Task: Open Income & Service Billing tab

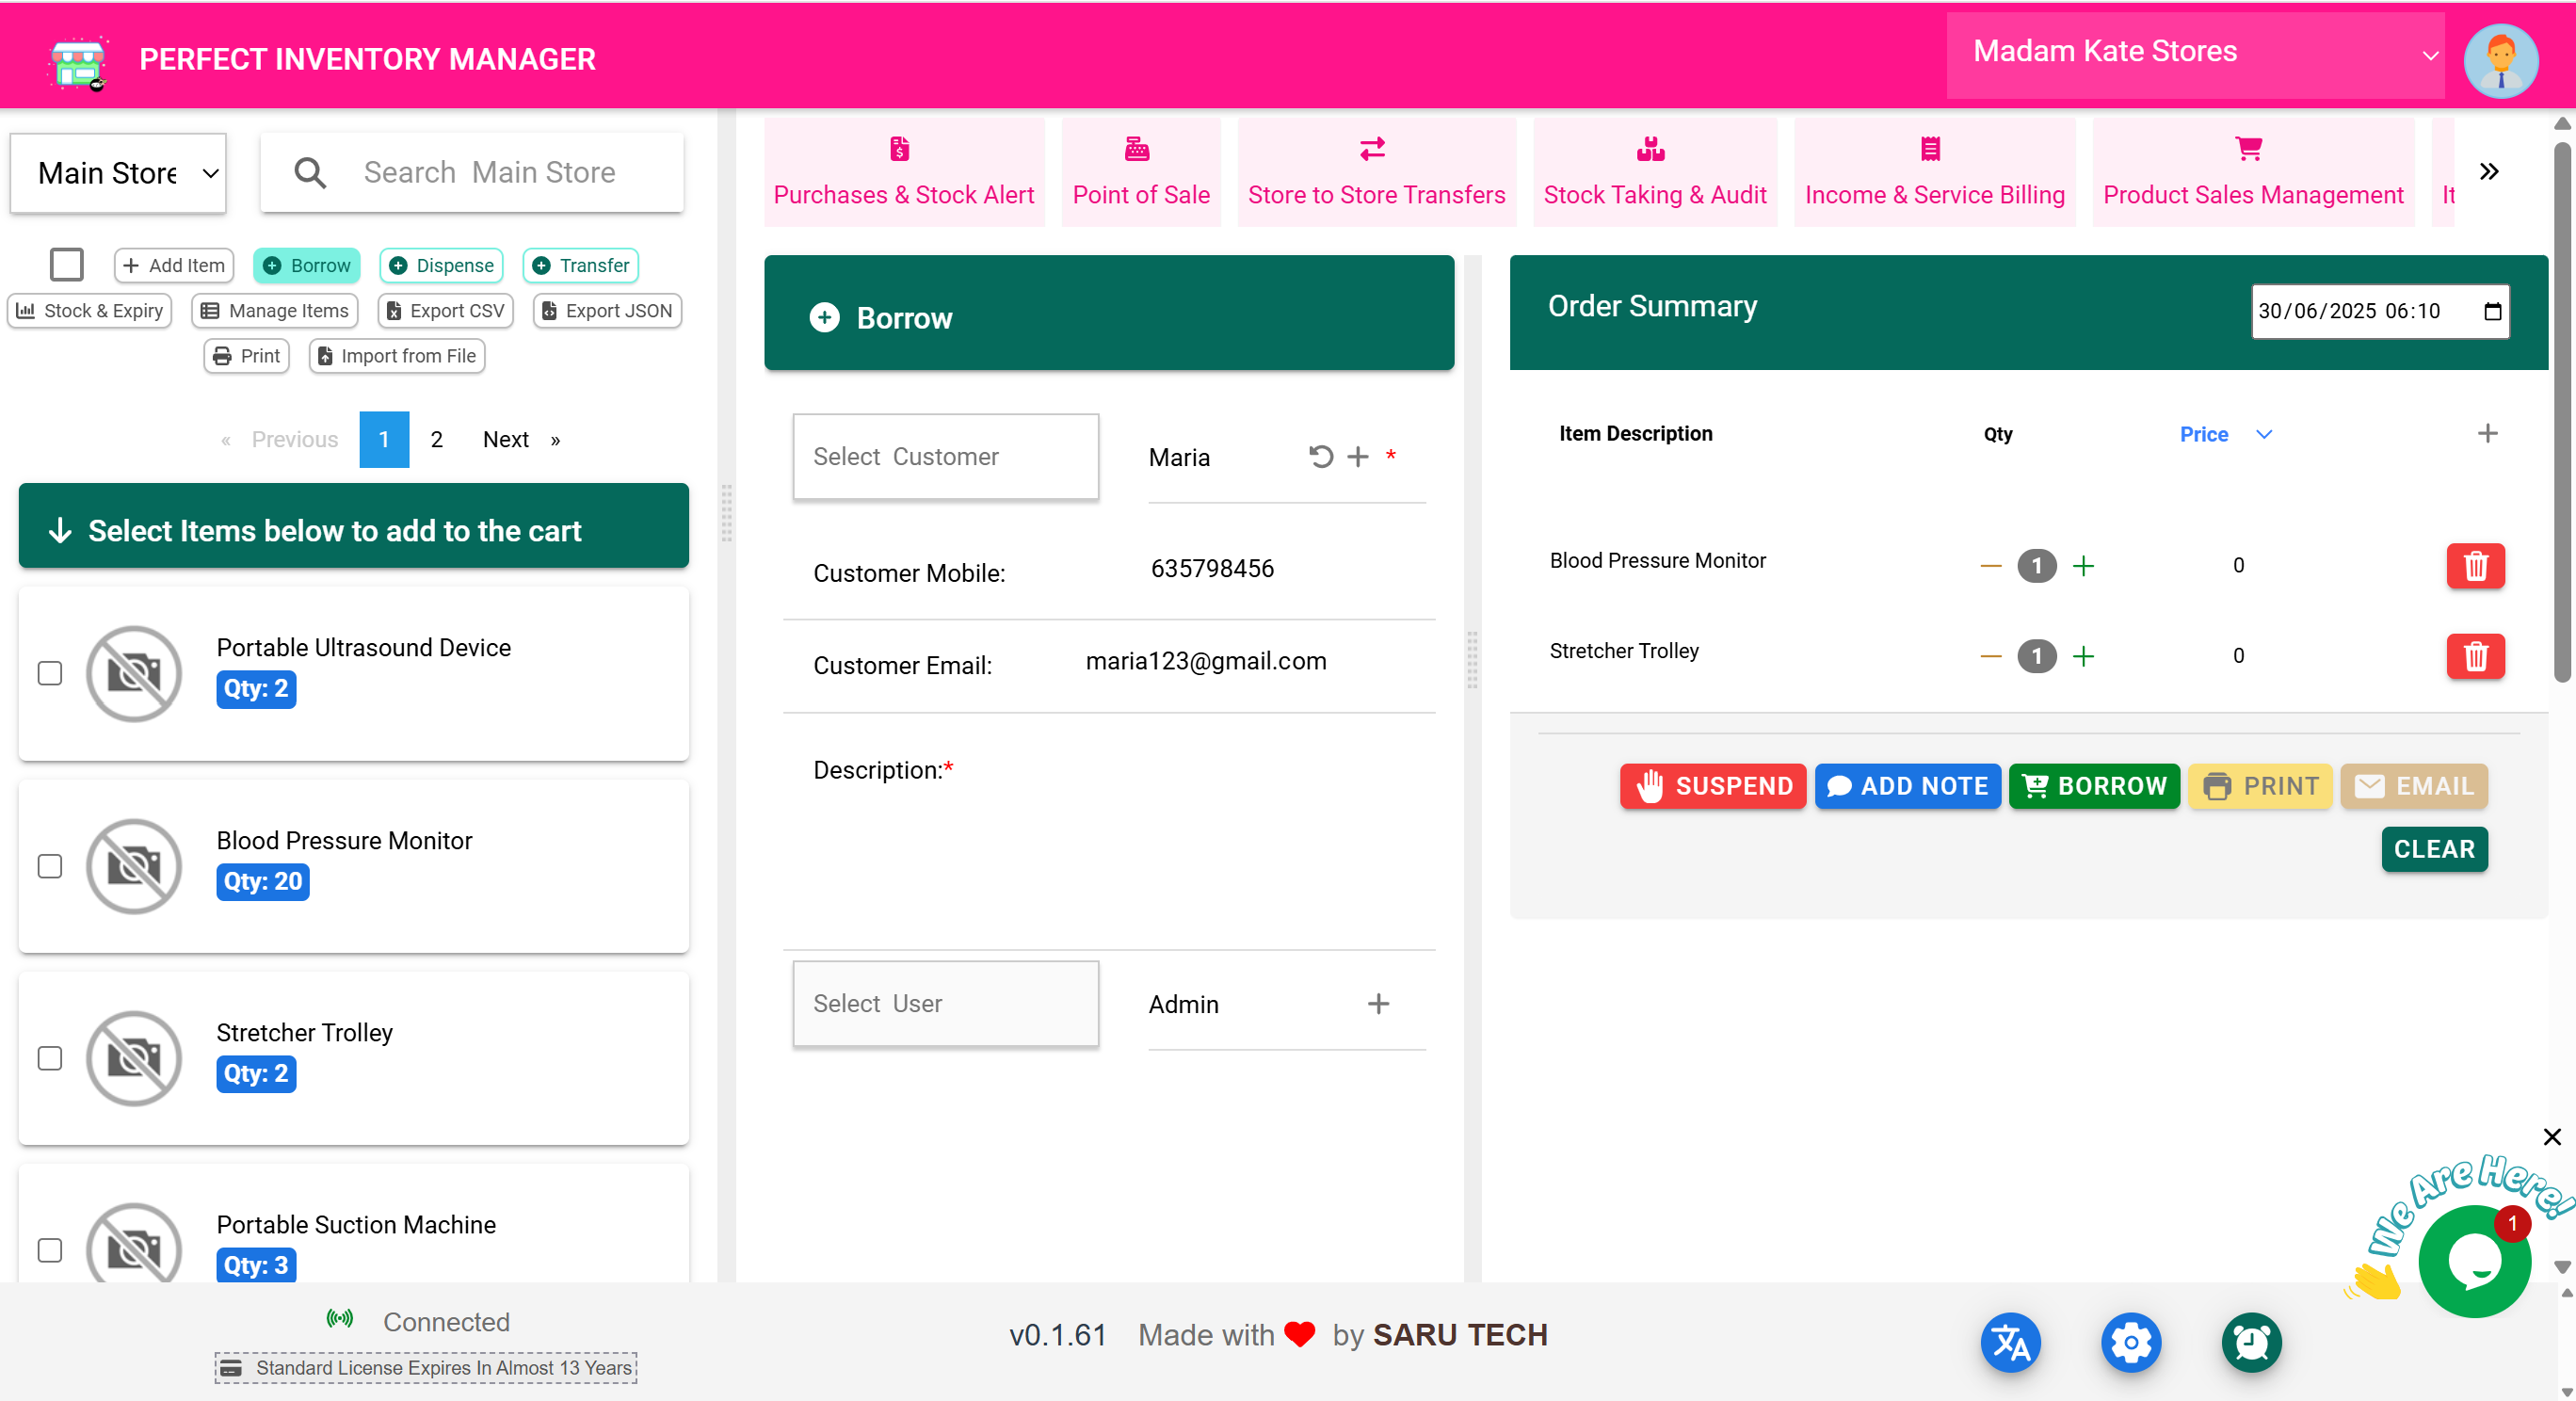Action: click(1934, 172)
